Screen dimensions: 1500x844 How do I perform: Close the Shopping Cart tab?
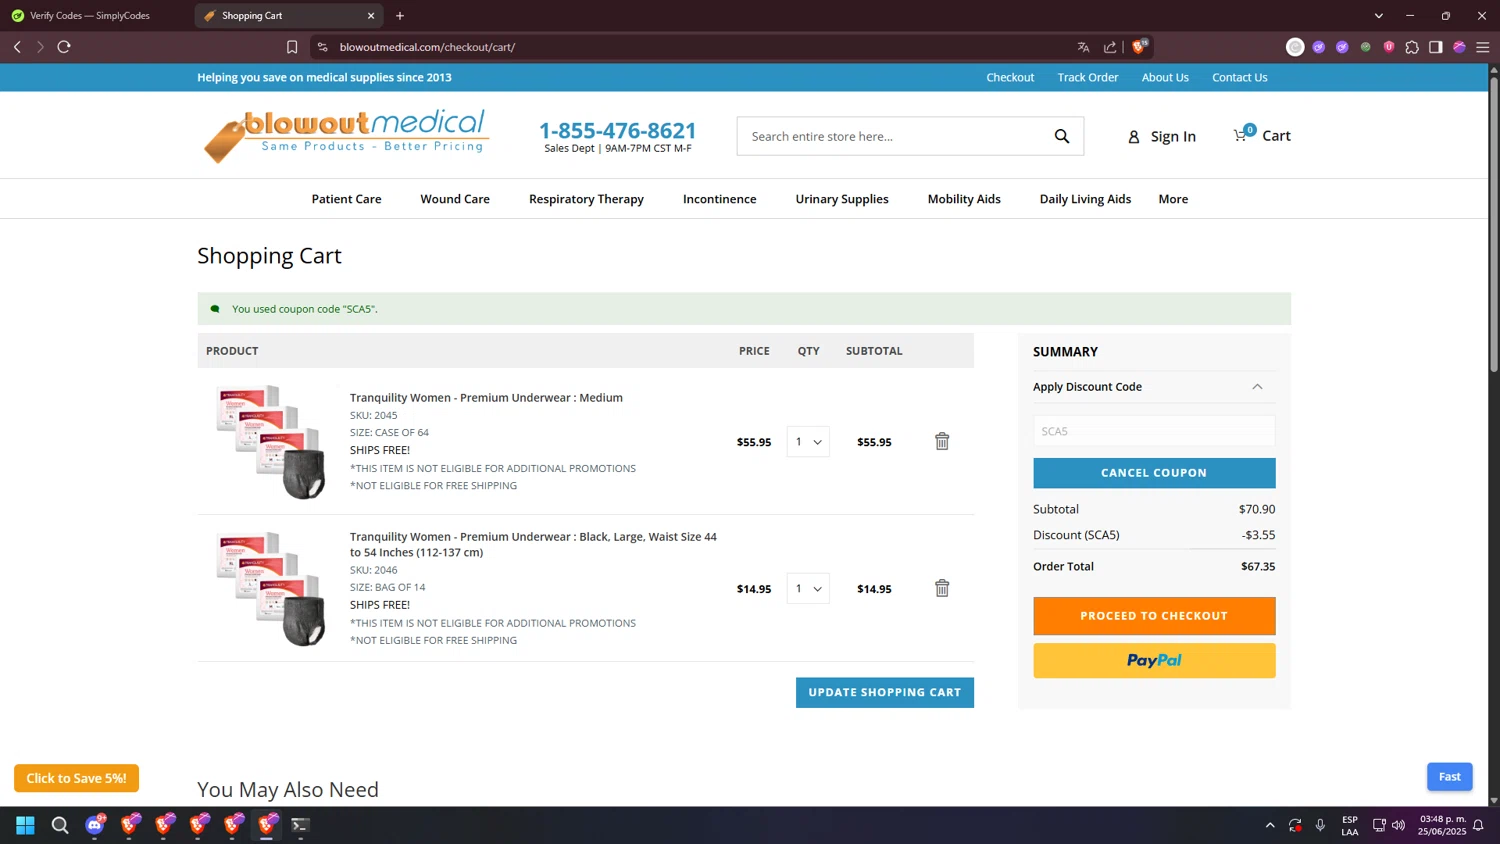tap(371, 16)
